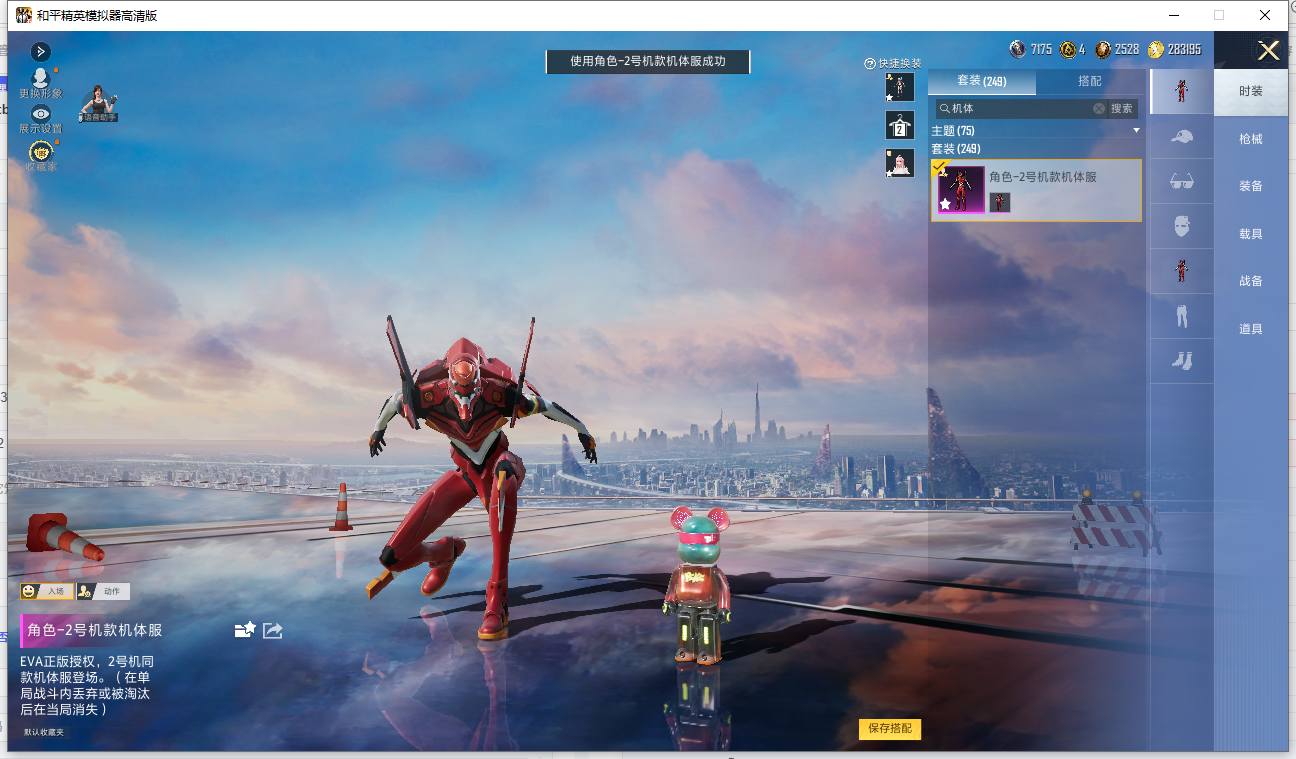
Task: Click the 搜索 search button
Action: [x=1122, y=108]
